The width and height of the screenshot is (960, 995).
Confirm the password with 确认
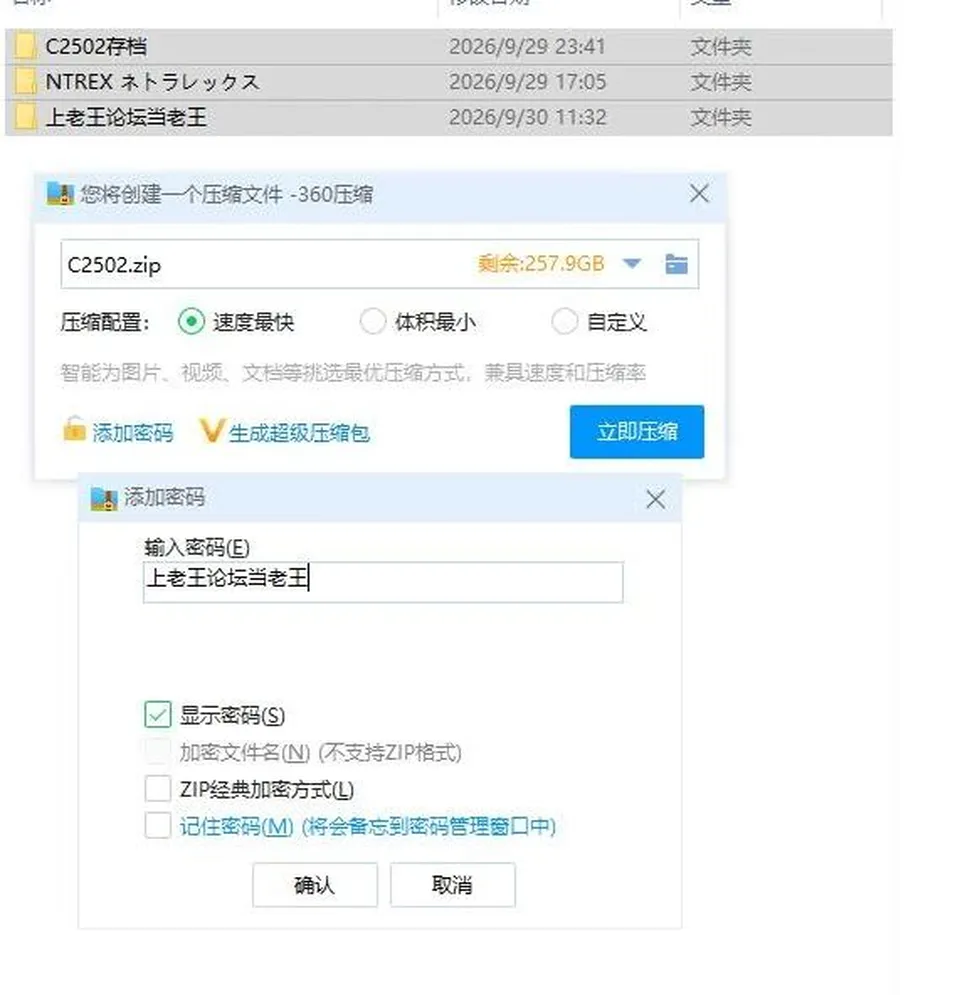[x=315, y=885]
